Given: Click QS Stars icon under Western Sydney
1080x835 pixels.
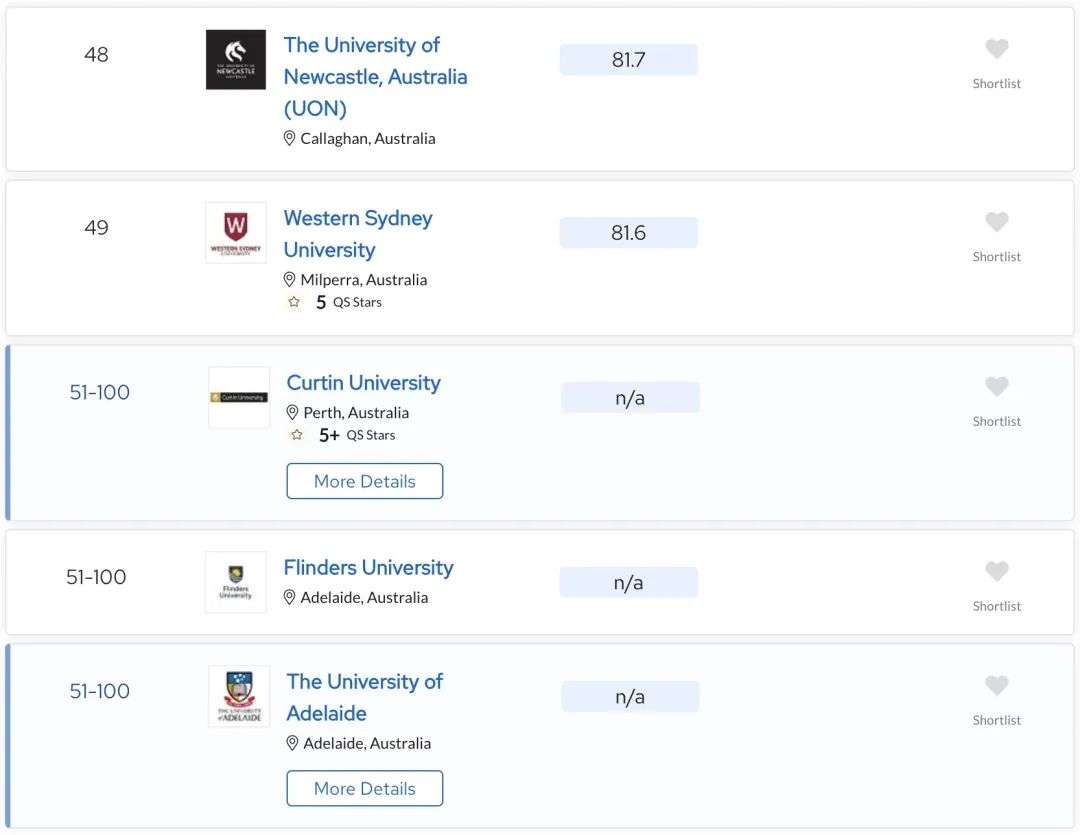Looking at the screenshot, I should coord(294,302).
